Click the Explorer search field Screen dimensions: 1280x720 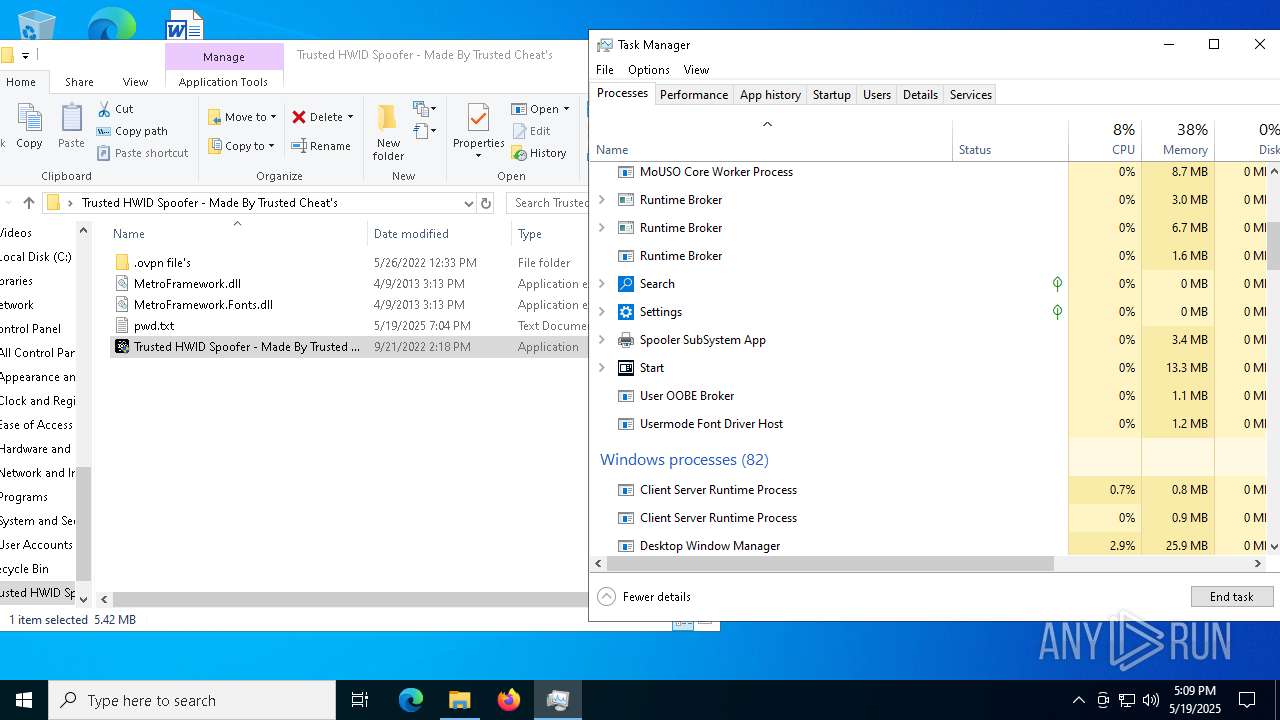(x=548, y=203)
